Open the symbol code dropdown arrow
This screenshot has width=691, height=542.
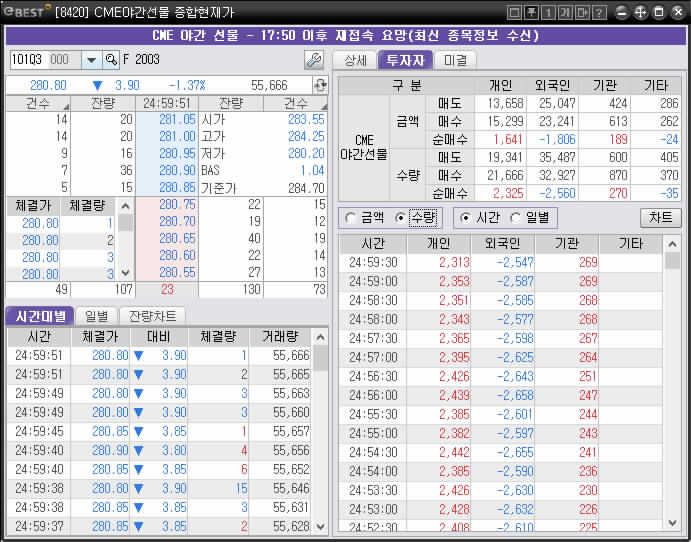tap(92, 59)
